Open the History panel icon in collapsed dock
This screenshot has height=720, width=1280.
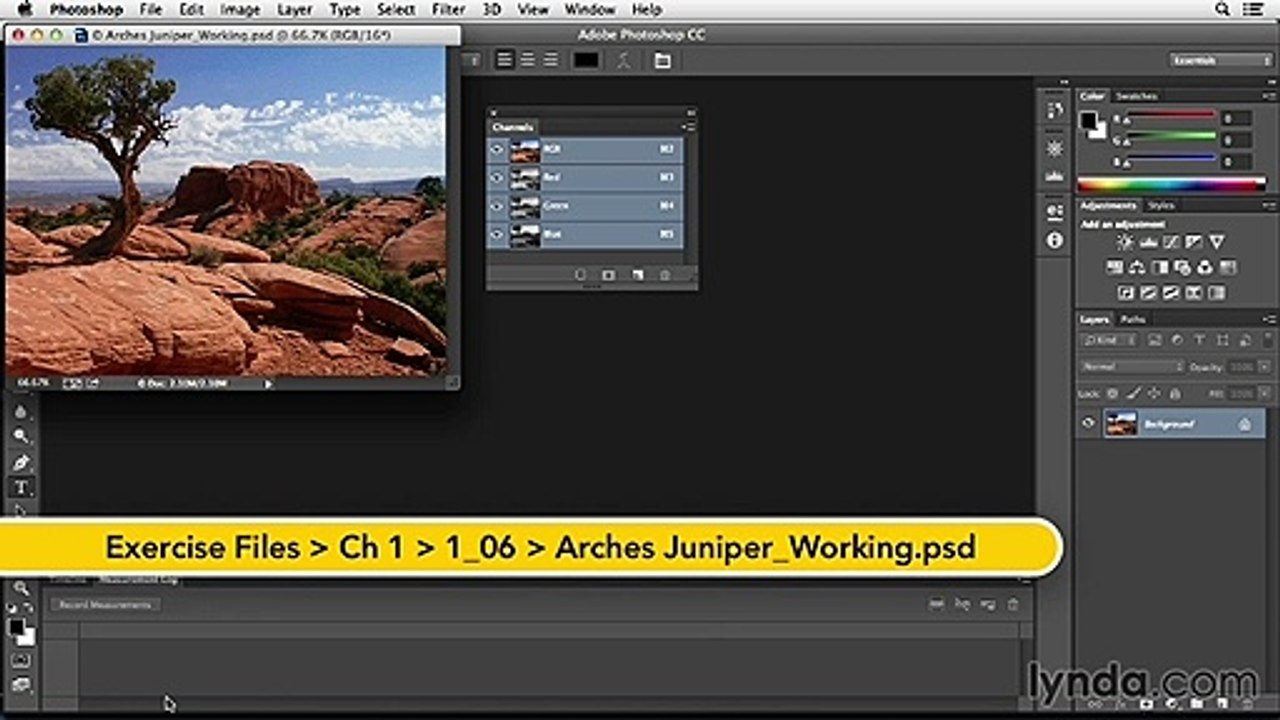coord(1054,110)
